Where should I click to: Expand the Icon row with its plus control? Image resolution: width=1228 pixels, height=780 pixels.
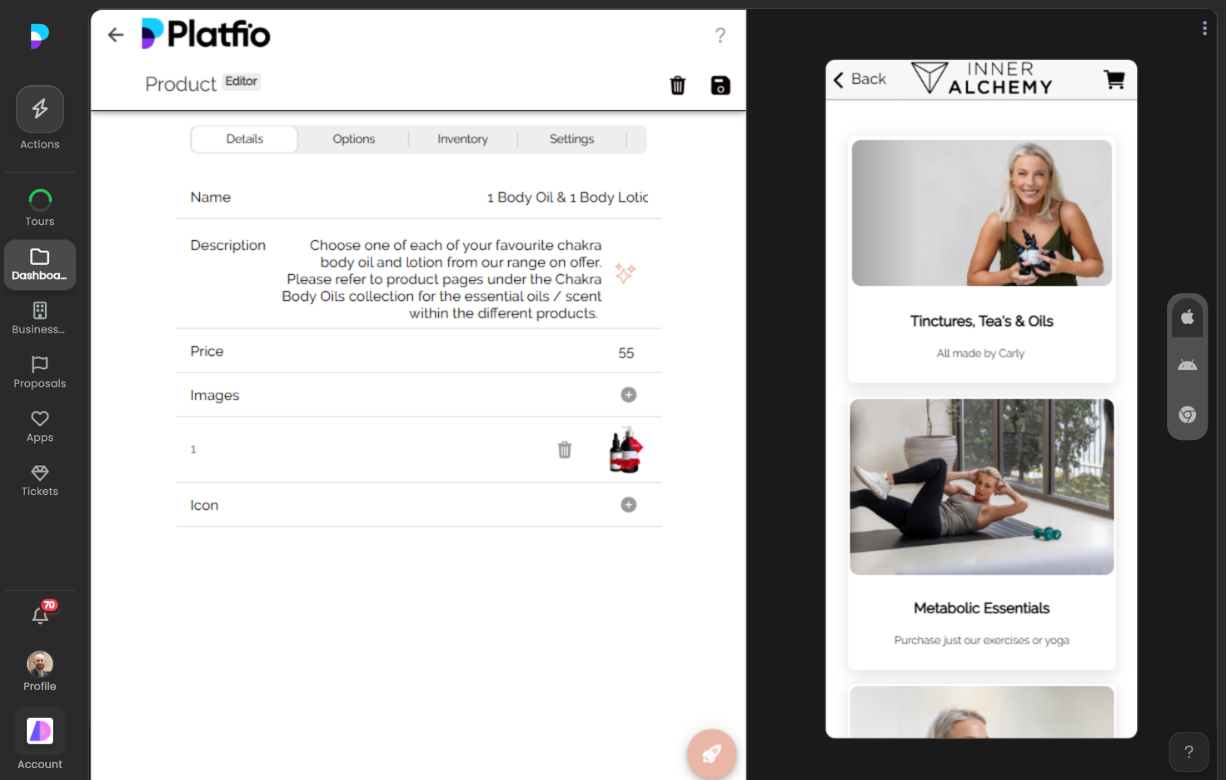[628, 505]
